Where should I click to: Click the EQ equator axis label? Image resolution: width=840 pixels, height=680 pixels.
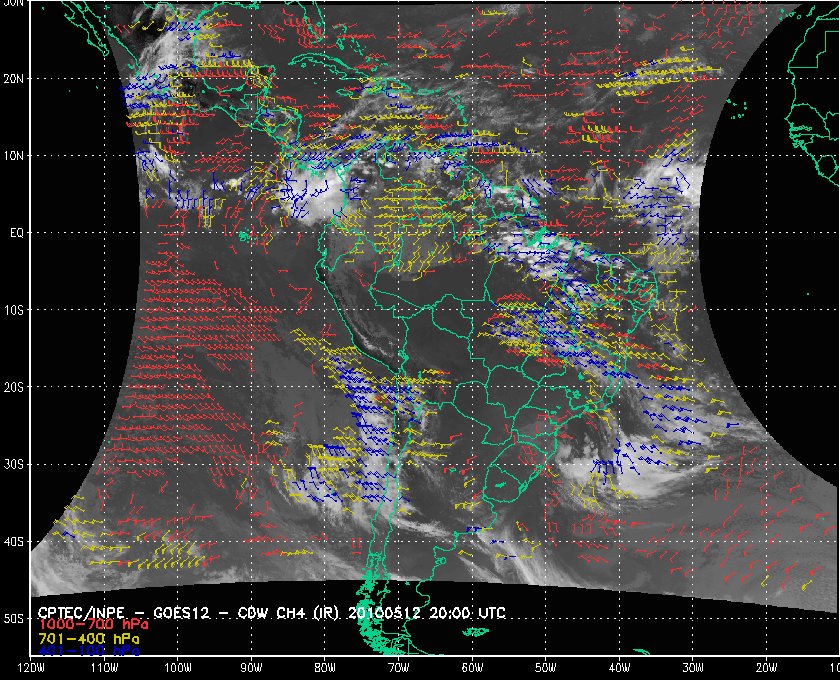[x=17, y=233]
